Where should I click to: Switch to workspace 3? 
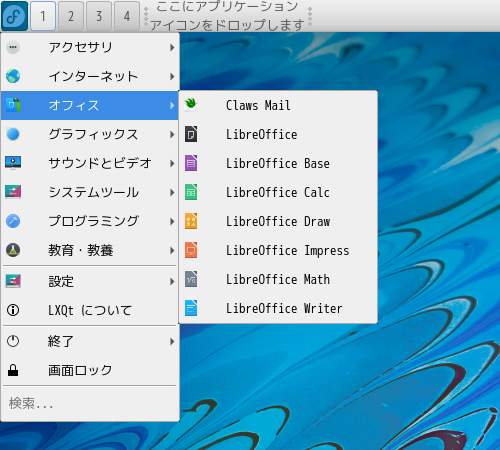99,16
